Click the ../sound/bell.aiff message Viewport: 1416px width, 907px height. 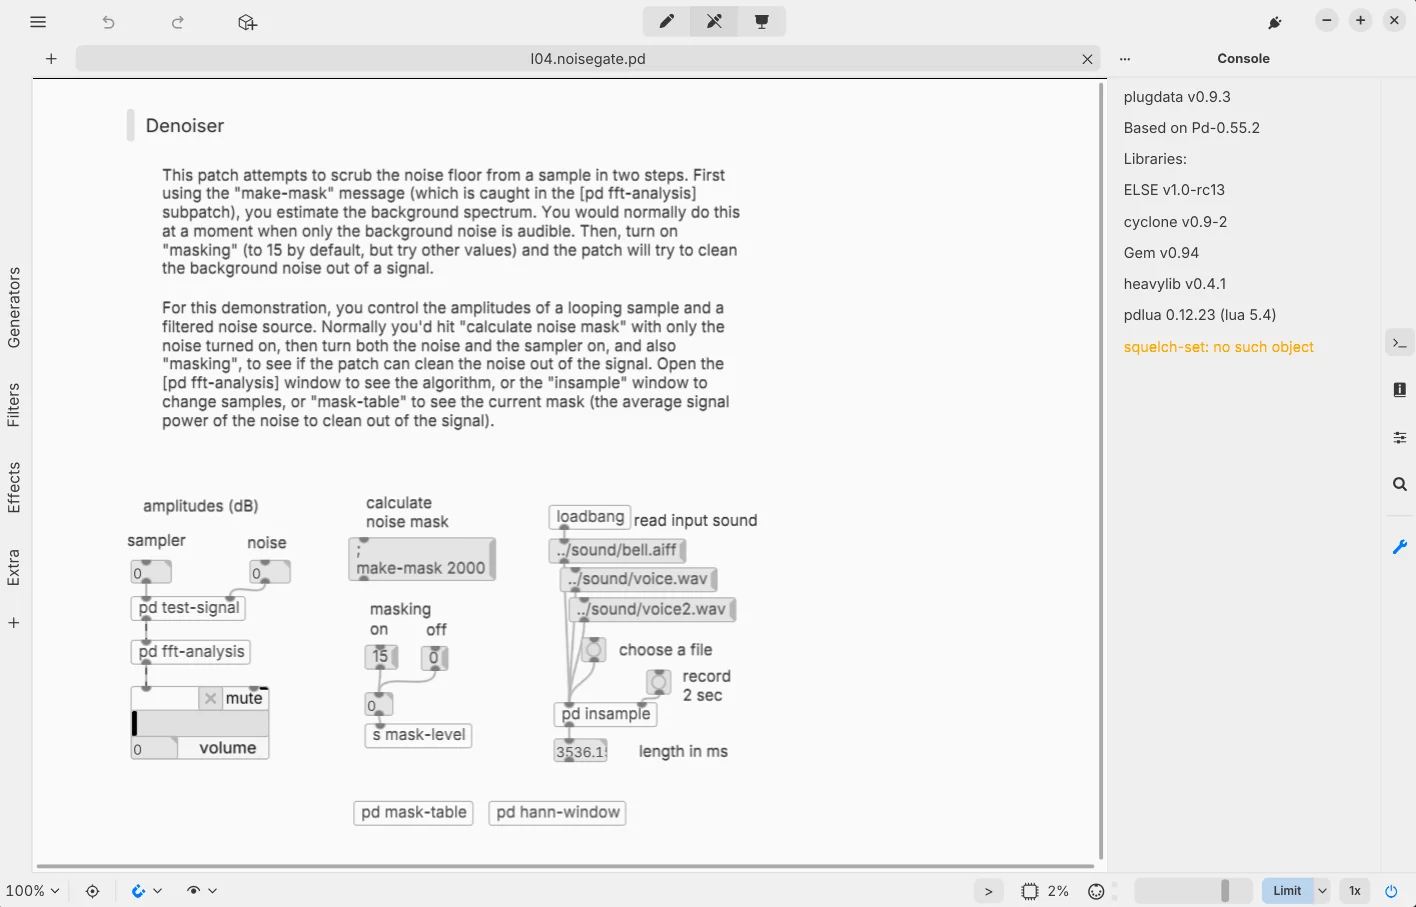click(617, 550)
